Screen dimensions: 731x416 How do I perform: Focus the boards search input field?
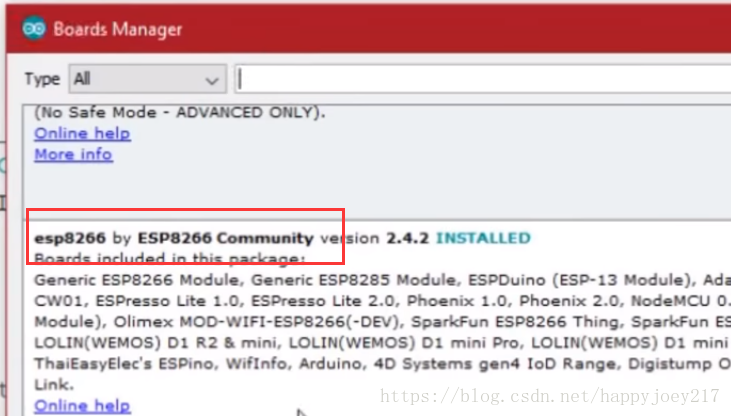click(483, 79)
